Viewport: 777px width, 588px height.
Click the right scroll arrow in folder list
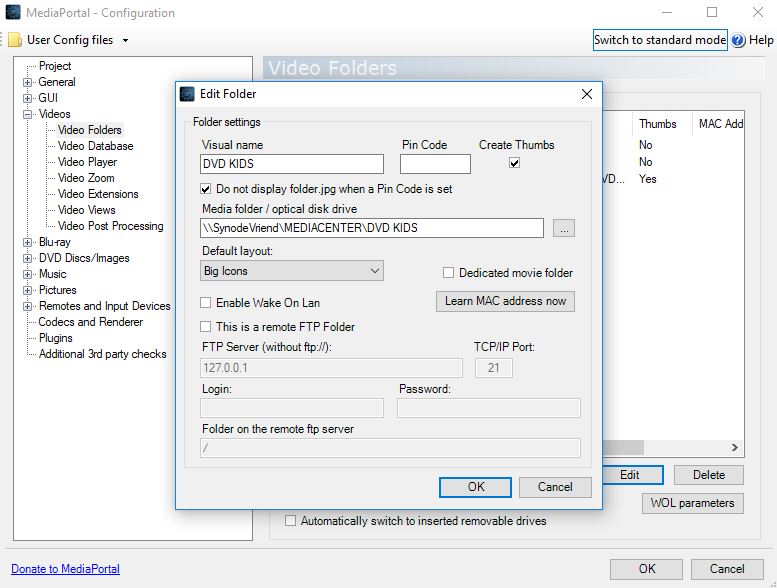[x=735, y=448]
